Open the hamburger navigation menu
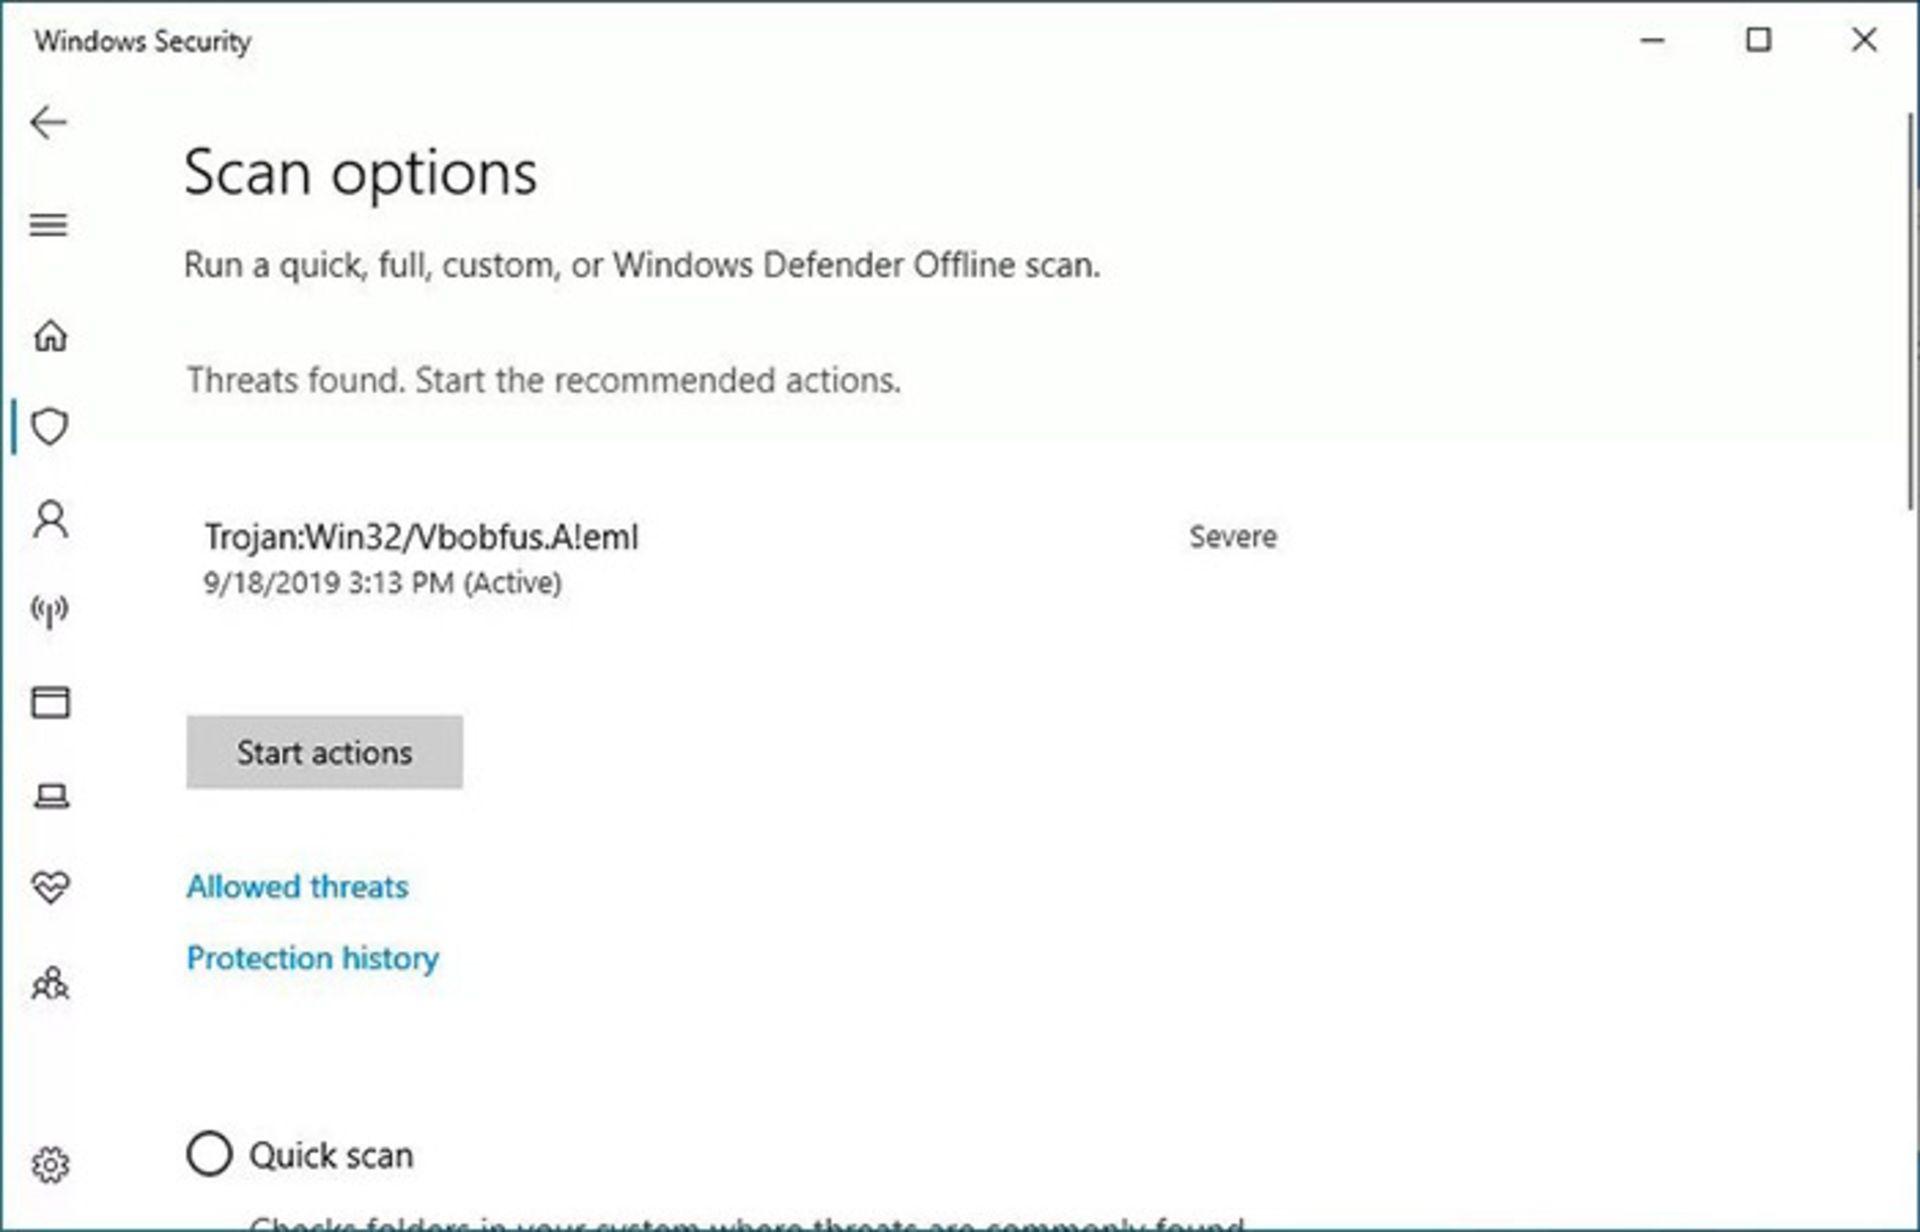Viewport: 1920px width, 1232px height. 48,225
